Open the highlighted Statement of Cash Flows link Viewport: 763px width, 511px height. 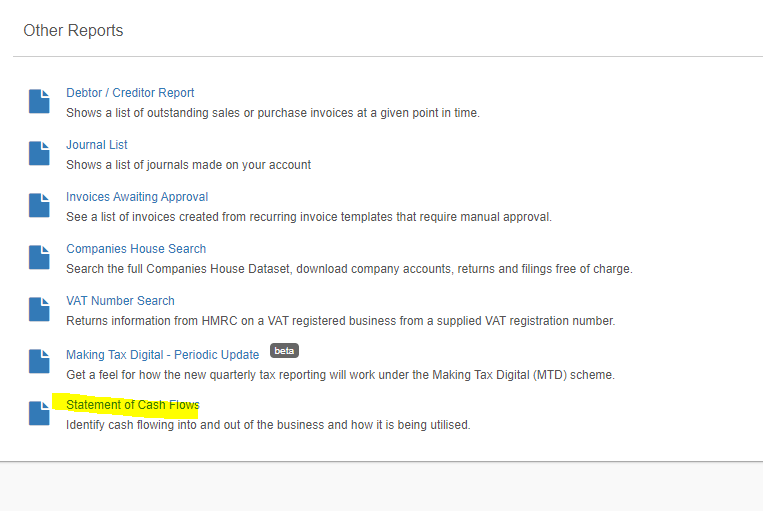coord(133,405)
